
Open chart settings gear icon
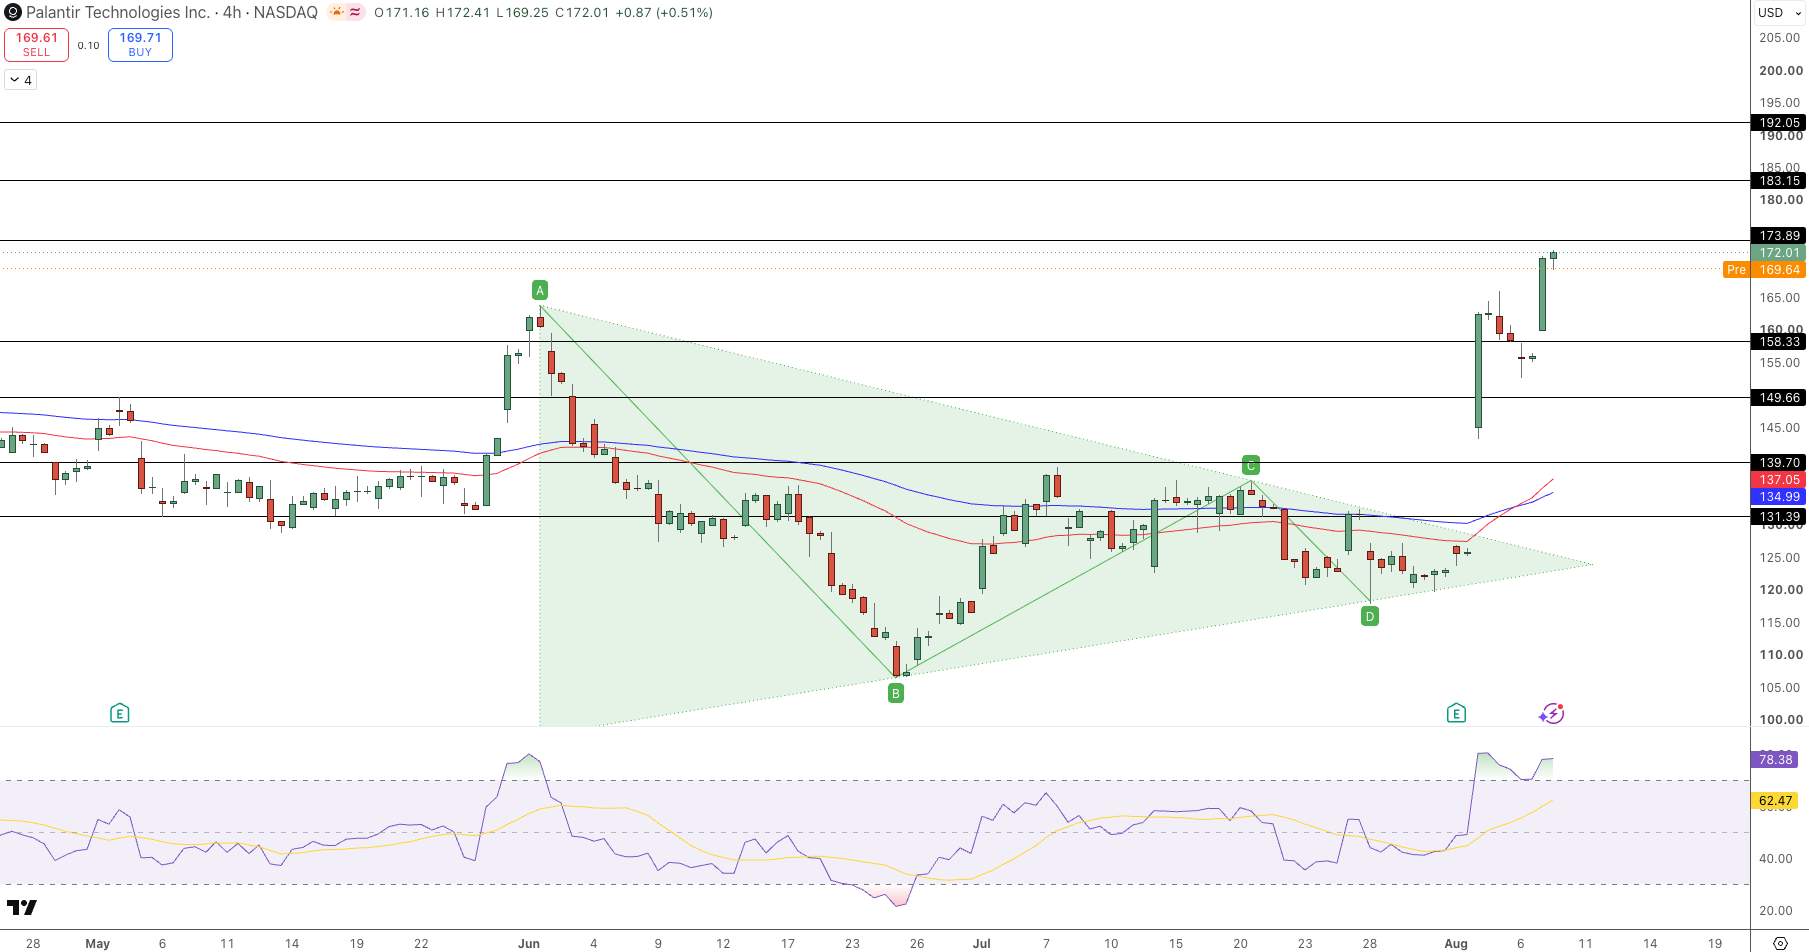1780,943
